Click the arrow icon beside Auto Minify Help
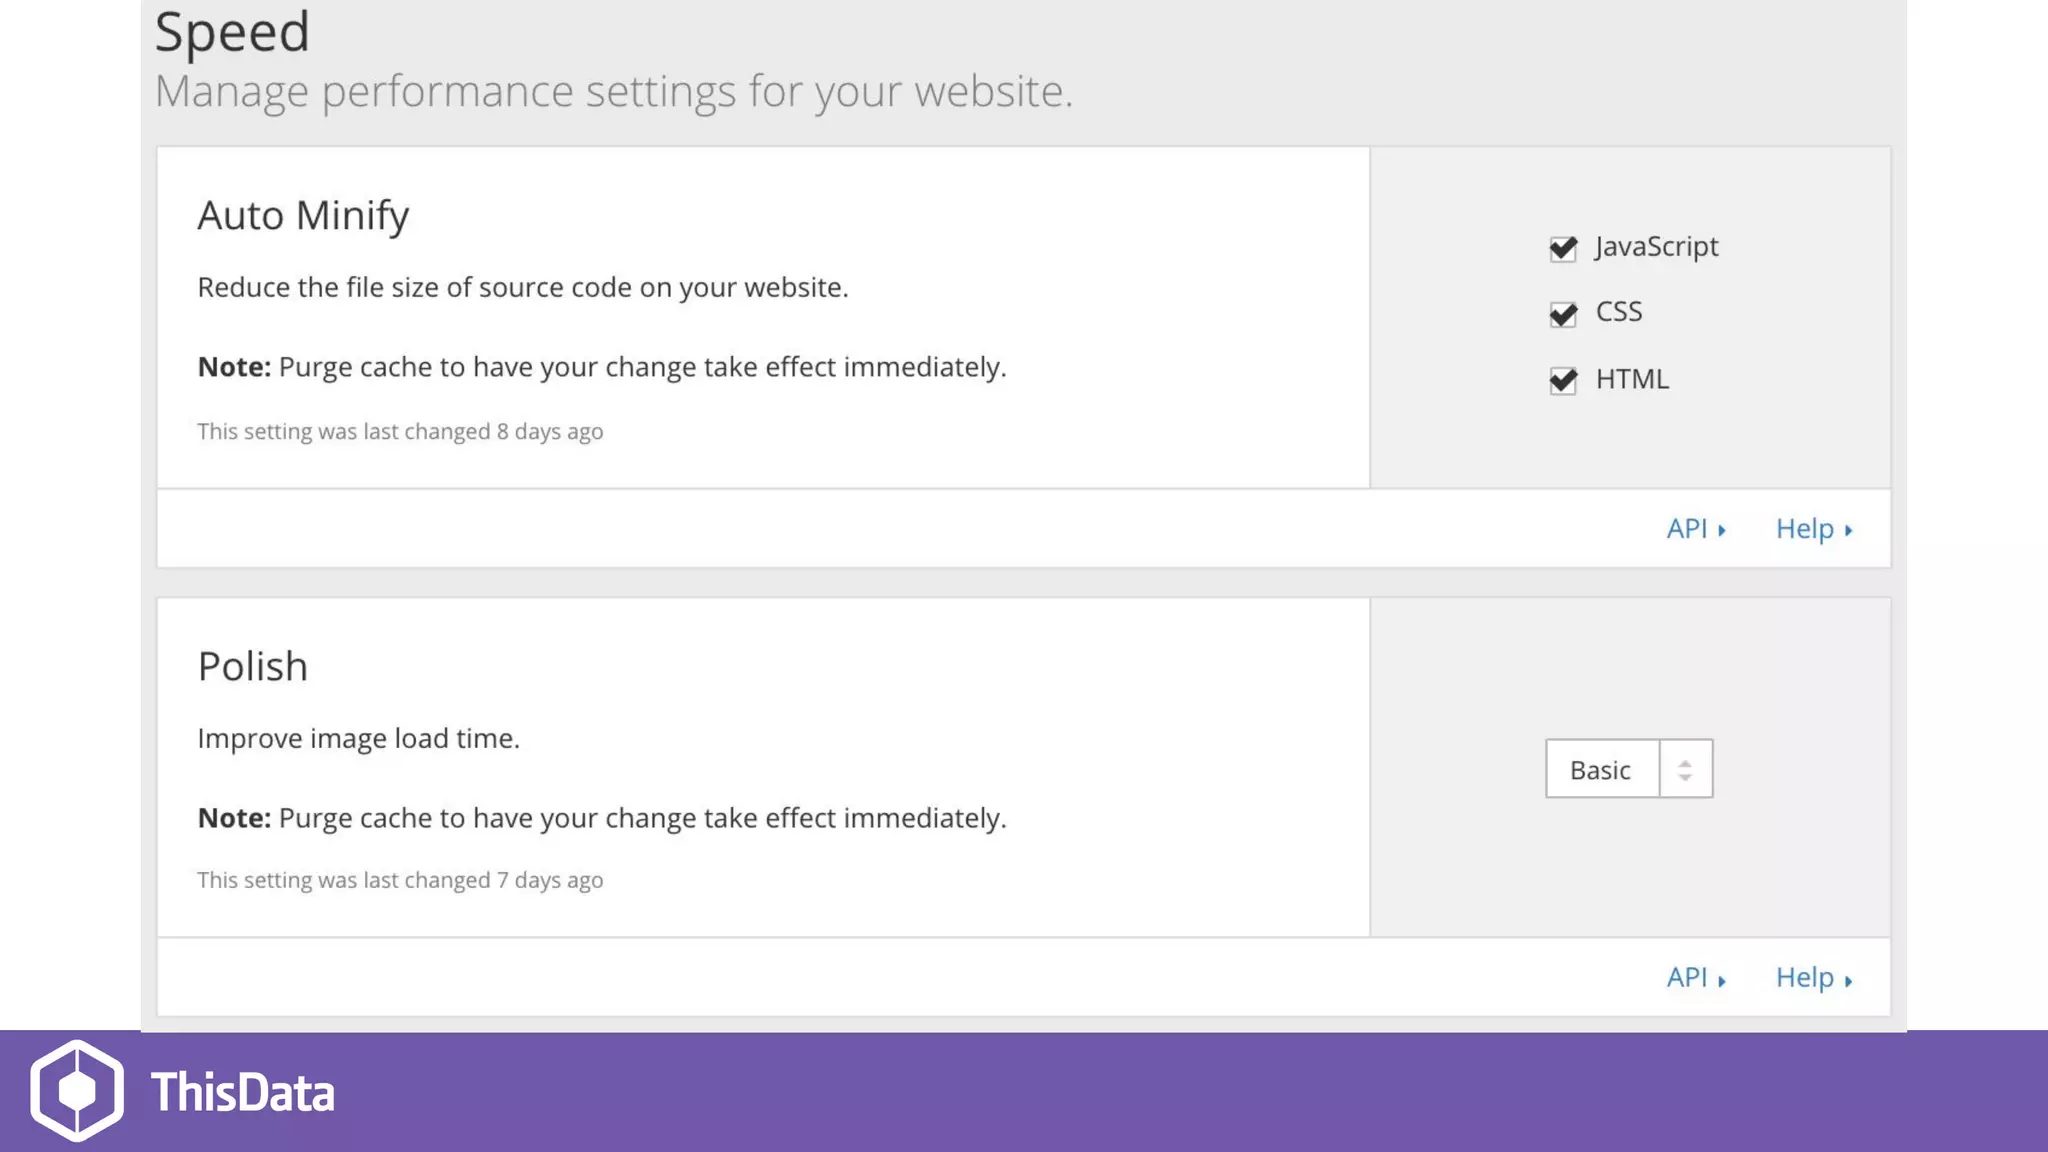This screenshot has width=2048, height=1152. [1848, 531]
